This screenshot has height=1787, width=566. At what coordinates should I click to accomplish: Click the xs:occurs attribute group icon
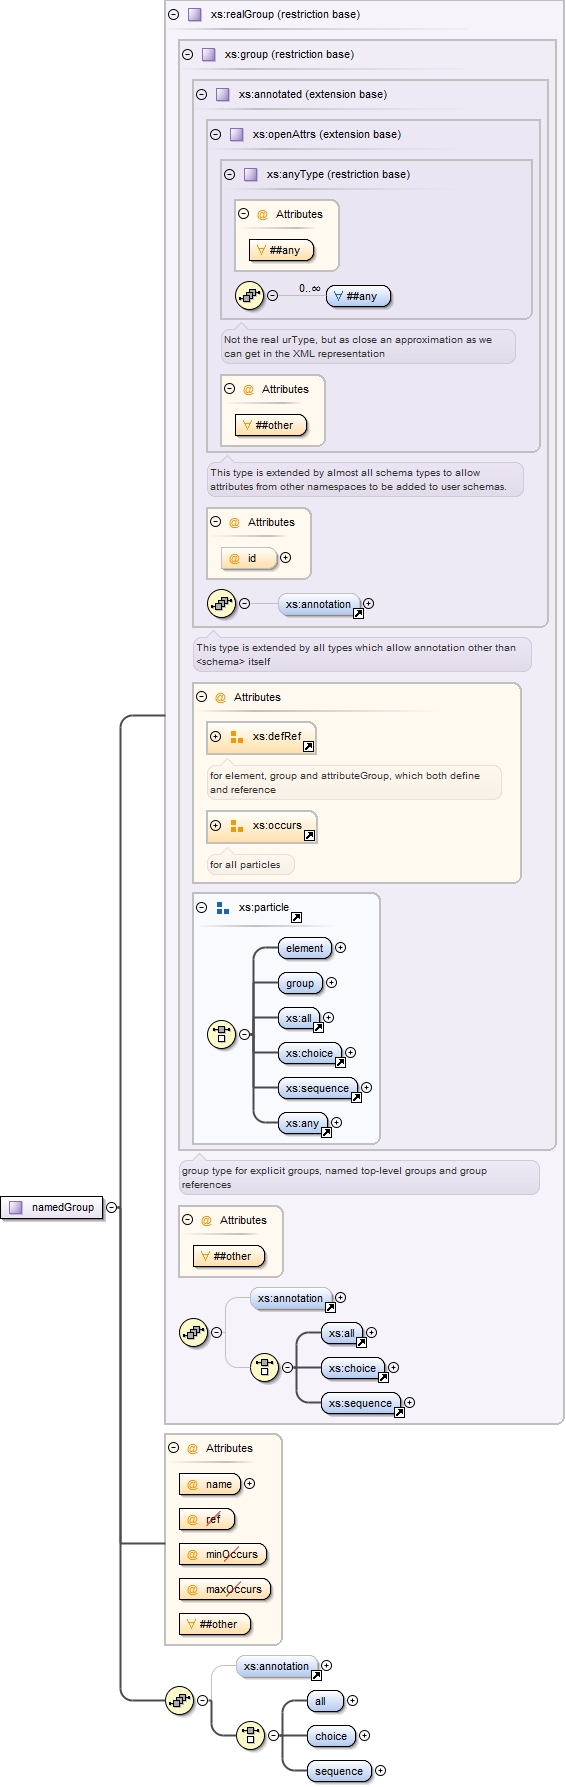pyautogui.click(x=237, y=826)
